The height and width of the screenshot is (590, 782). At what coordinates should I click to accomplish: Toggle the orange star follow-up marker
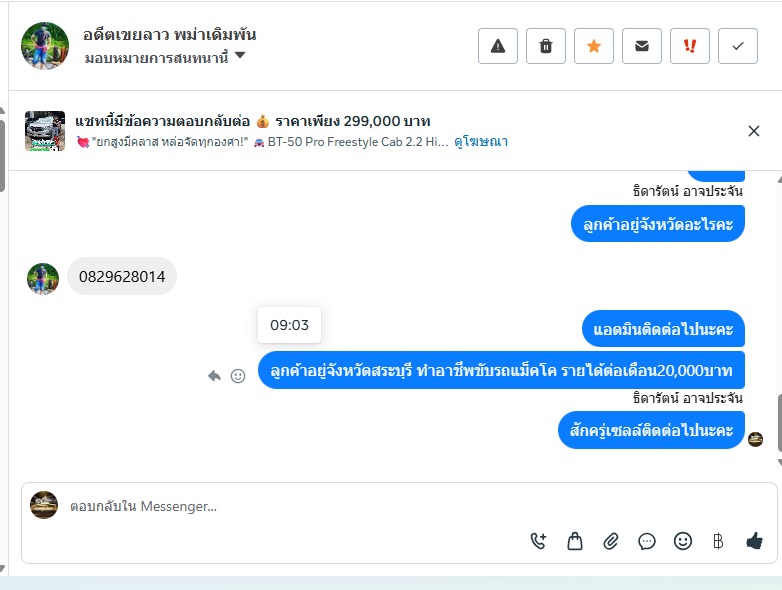pyautogui.click(x=593, y=46)
